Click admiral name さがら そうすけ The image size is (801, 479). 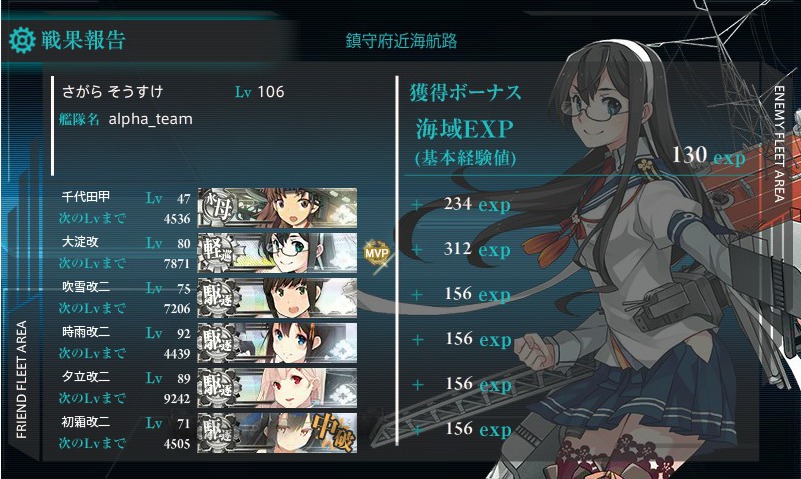(x=112, y=91)
